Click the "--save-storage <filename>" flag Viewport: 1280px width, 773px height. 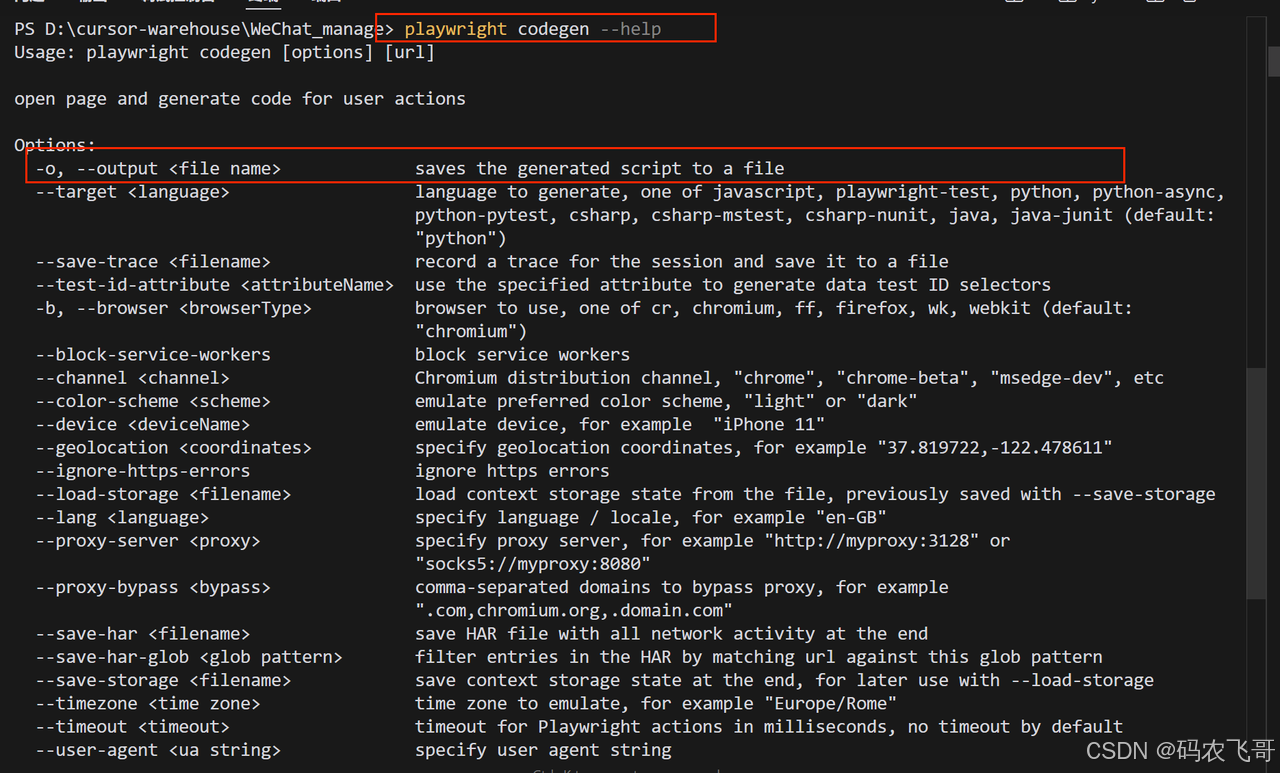[163, 680]
